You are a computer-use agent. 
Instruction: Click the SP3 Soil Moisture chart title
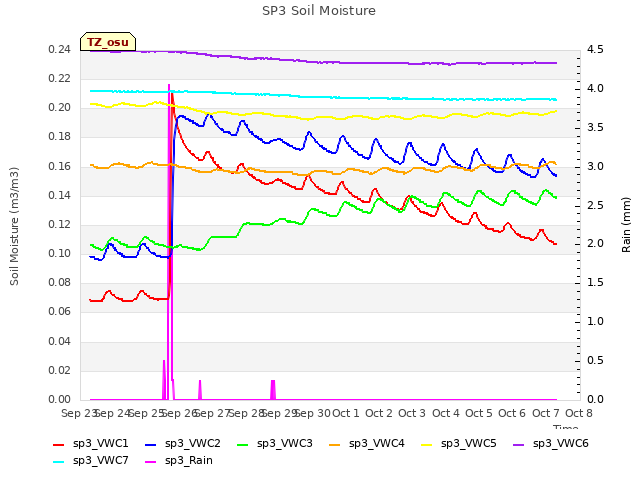pyautogui.click(x=319, y=11)
